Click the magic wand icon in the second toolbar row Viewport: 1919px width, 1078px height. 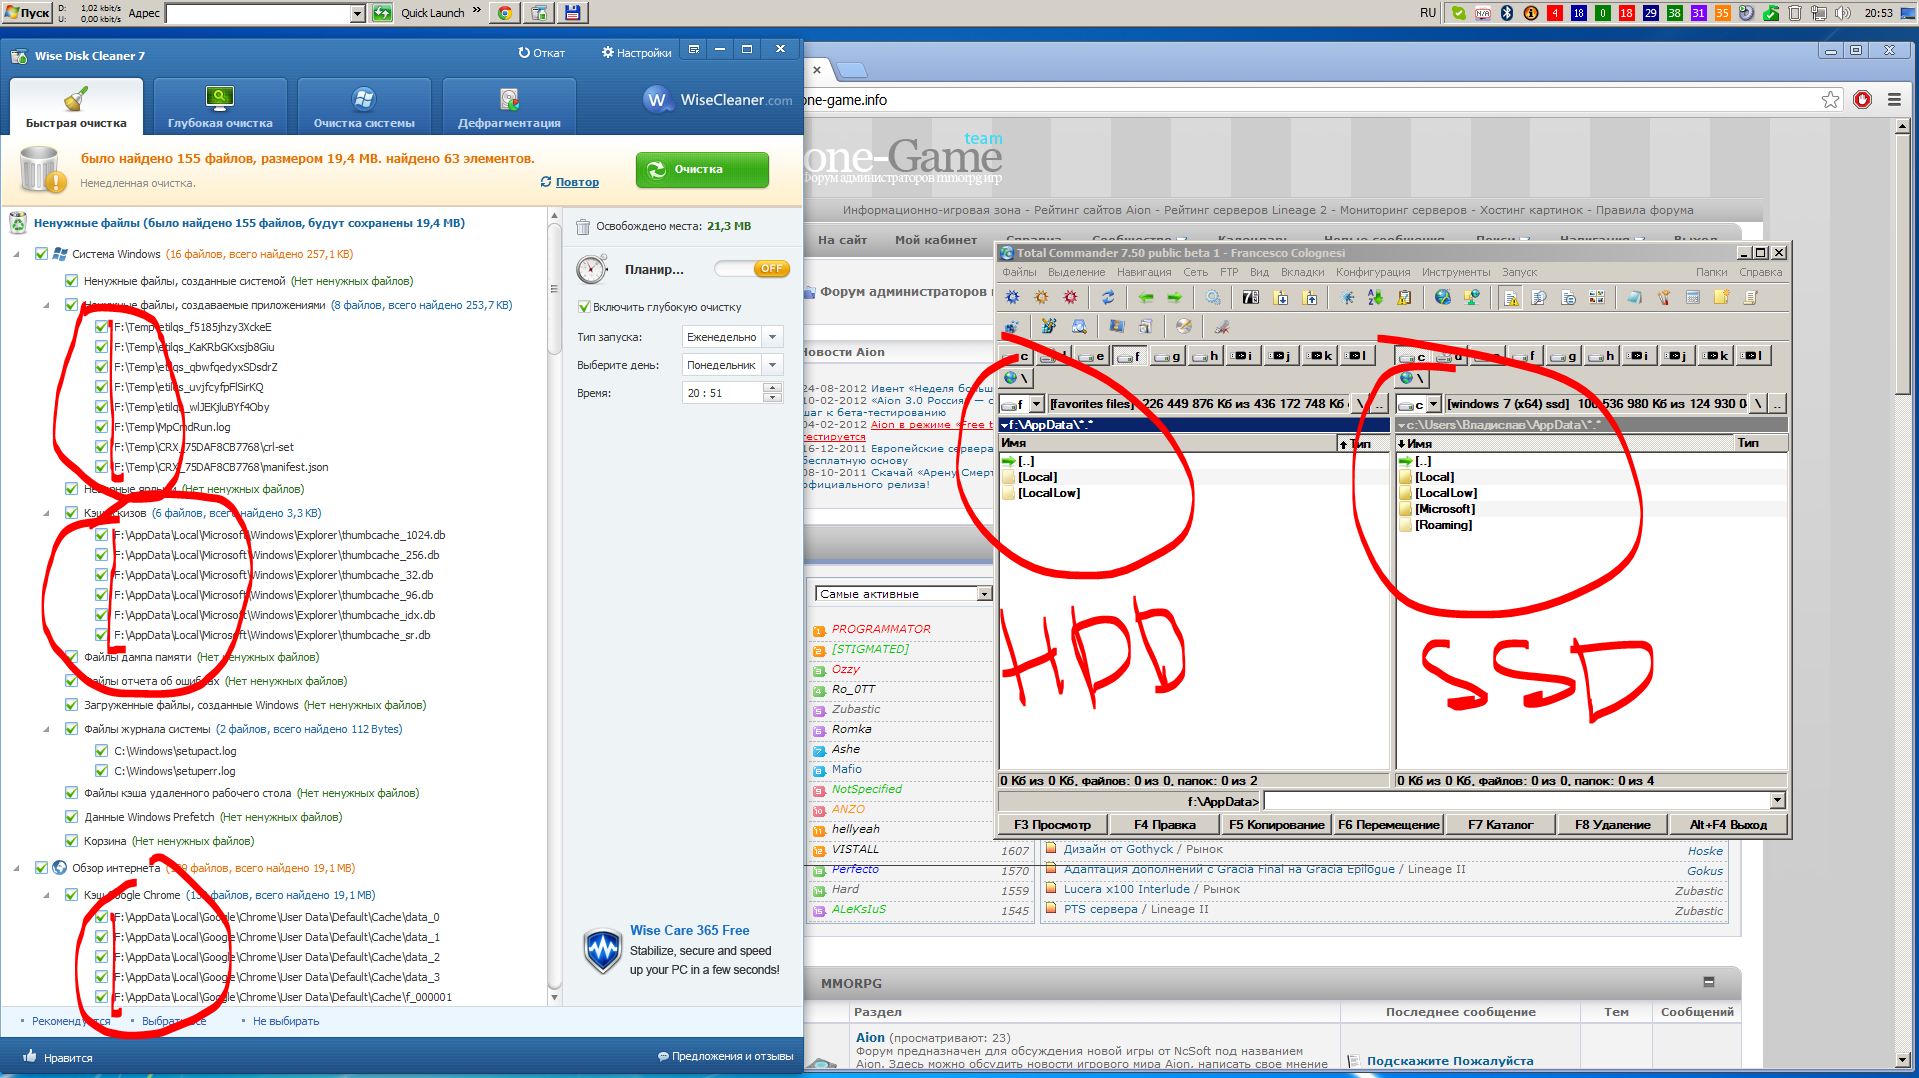tap(1049, 326)
